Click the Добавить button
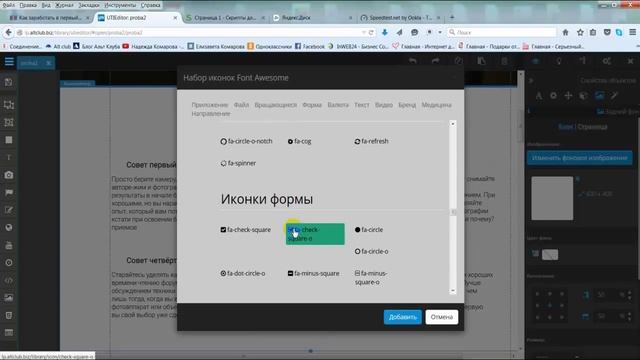The height and width of the screenshot is (360, 640). pos(402,317)
